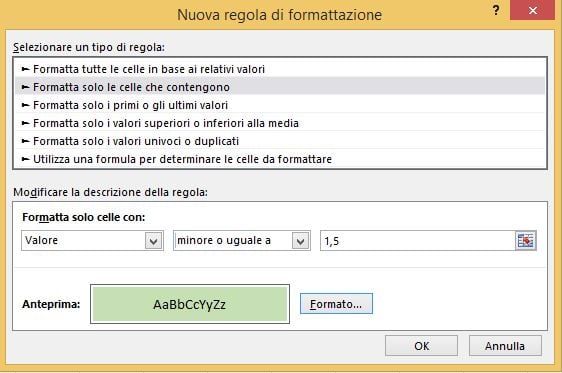Click the help question mark icon
Image resolution: width=562 pixels, height=373 pixels.
pyautogui.click(x=496, y=10)
